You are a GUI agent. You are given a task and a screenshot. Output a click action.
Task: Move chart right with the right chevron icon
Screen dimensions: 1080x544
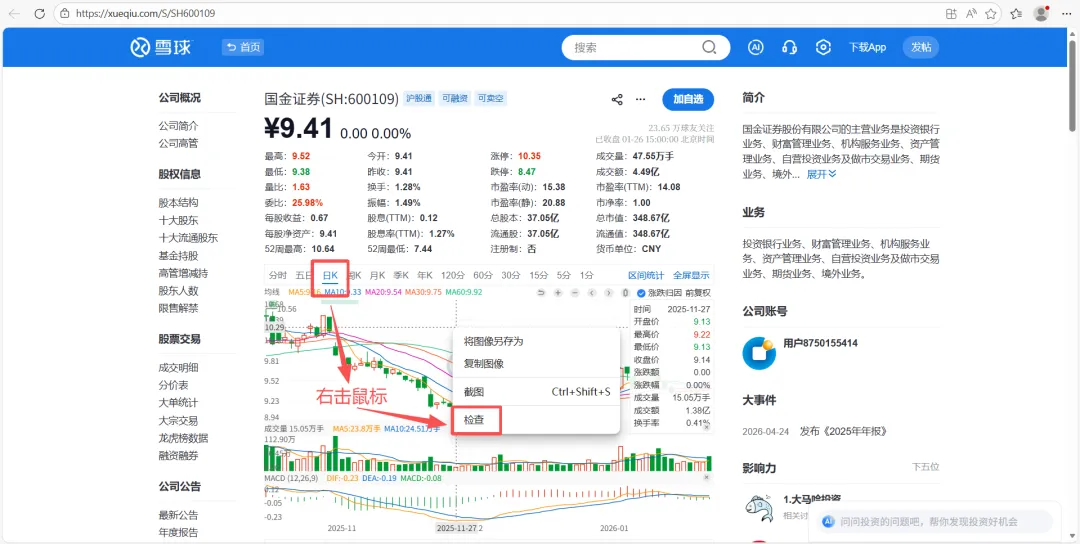click(608, 293)
